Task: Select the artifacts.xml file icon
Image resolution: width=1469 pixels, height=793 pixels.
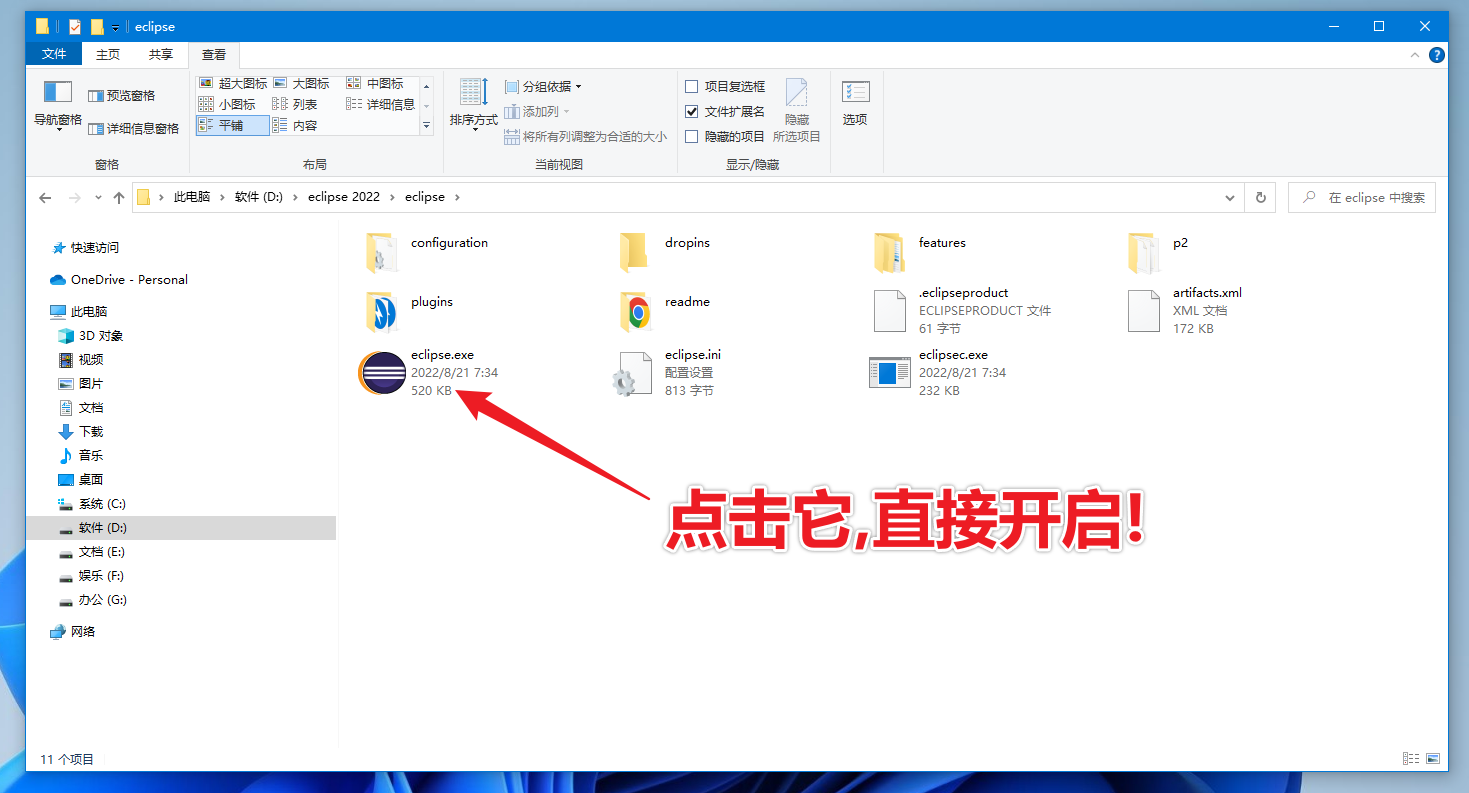Action: pyautogui.click(x=1143, y=311)
